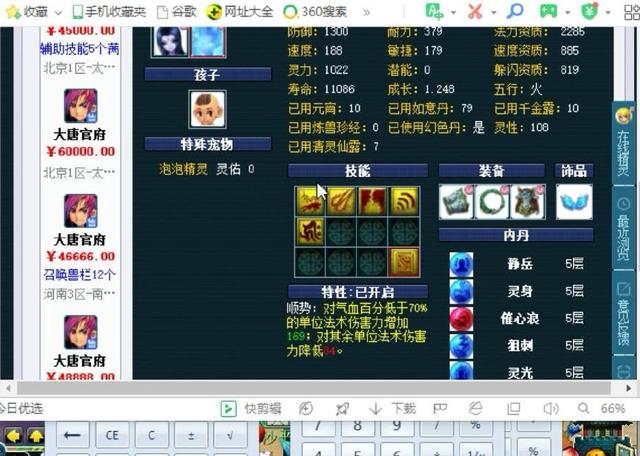This screenshot has width=640, height=456.
Task: Click the green game controller icon
Action: pos(548,11)
